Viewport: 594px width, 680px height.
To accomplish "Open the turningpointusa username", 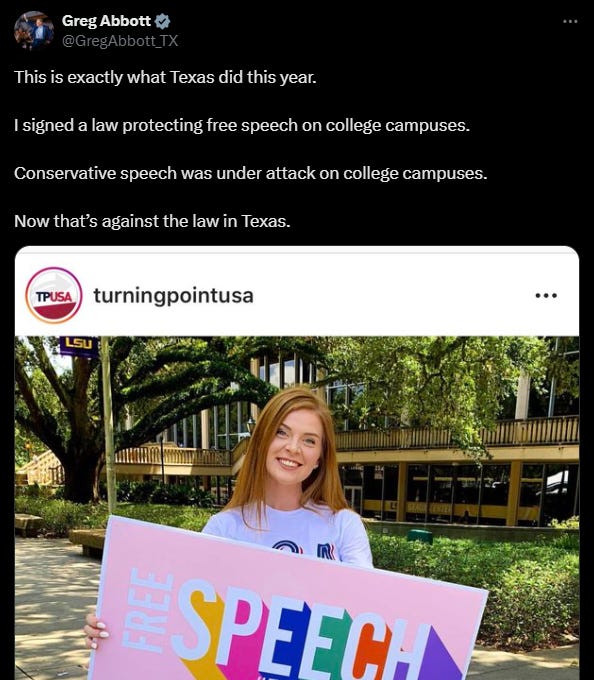I will coord(173,296).
